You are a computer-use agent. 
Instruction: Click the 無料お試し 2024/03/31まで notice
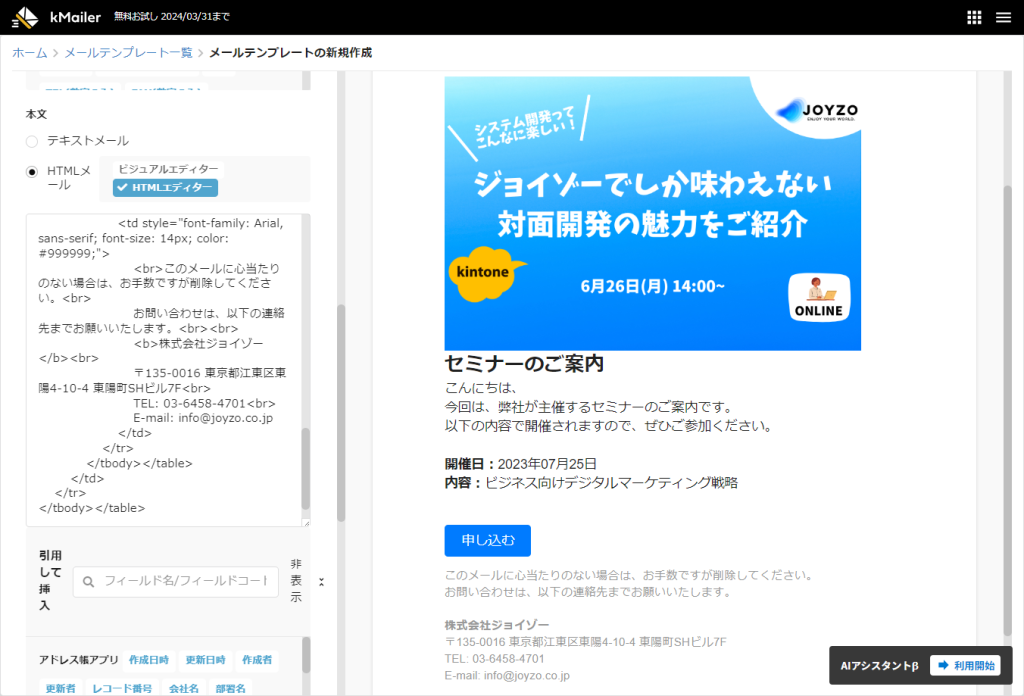click(172, 17)
